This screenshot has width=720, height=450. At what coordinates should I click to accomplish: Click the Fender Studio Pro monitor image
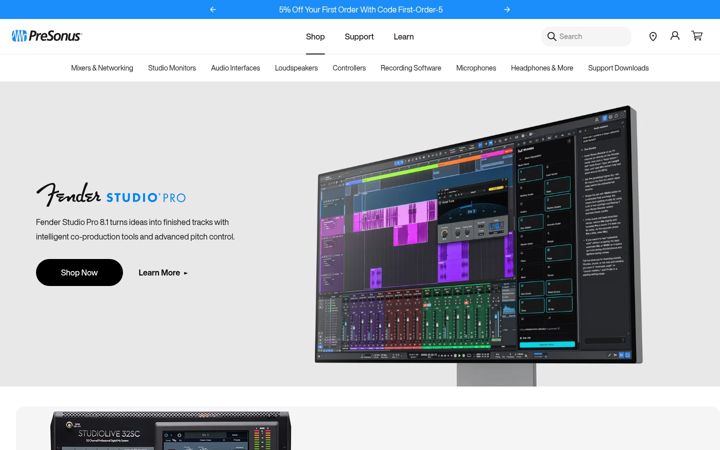click(x=478, y=246)
